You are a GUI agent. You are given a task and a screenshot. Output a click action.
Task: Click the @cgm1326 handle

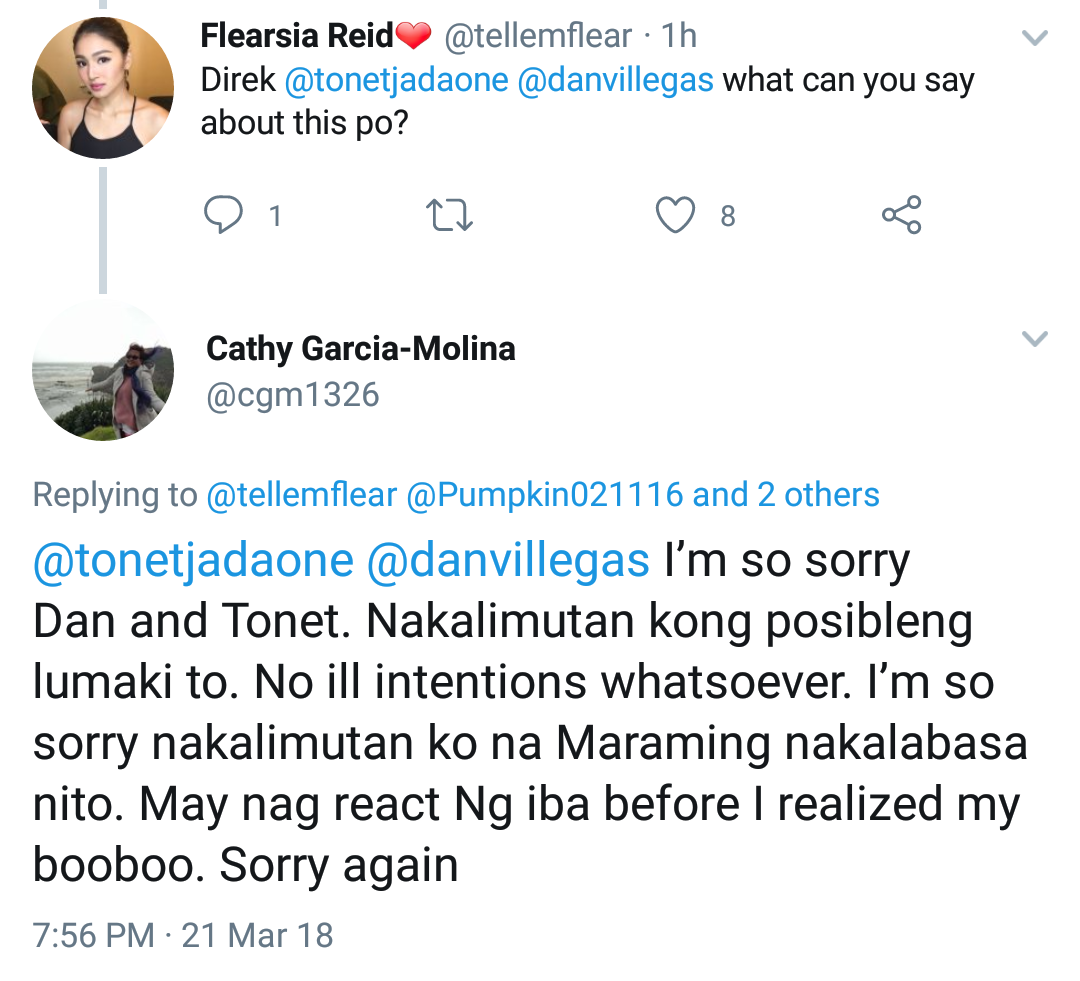(293, 395)
